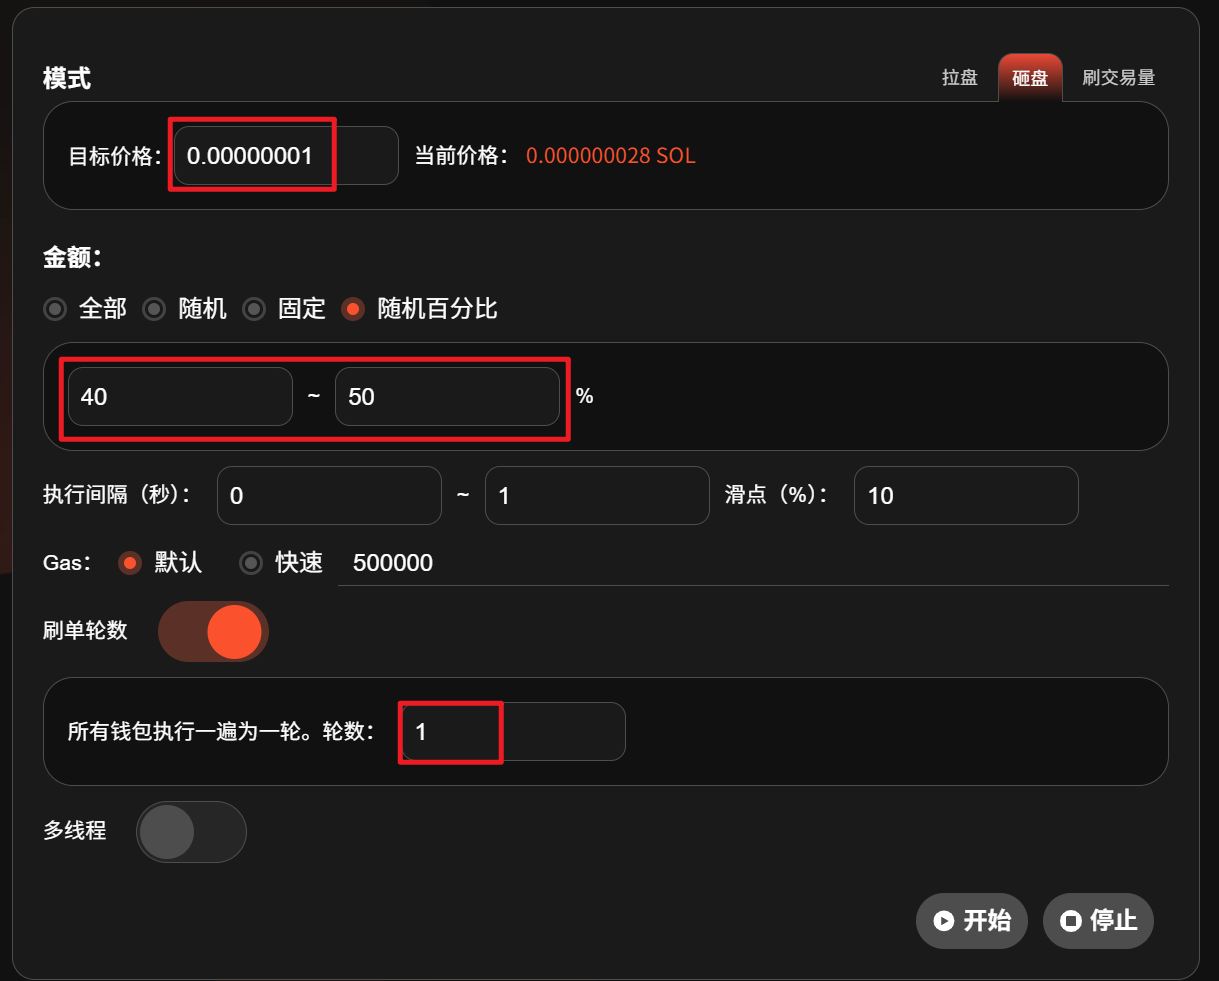This screenshot has width=1219, height=981.
Task: Focus the minimum 执行间隔 field
Action: coord(329,496)
